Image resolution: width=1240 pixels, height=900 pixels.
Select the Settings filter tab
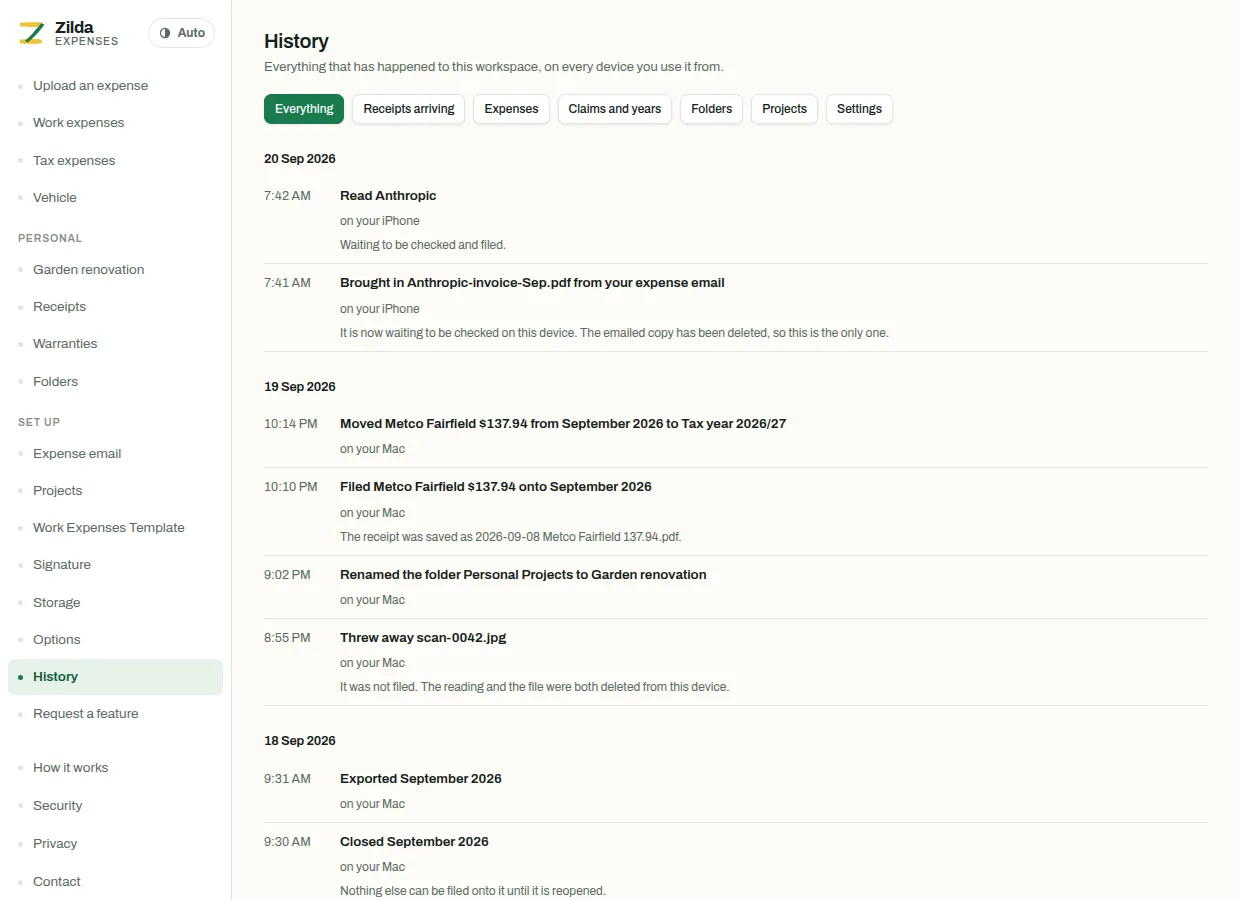click(x=860, y=109)
